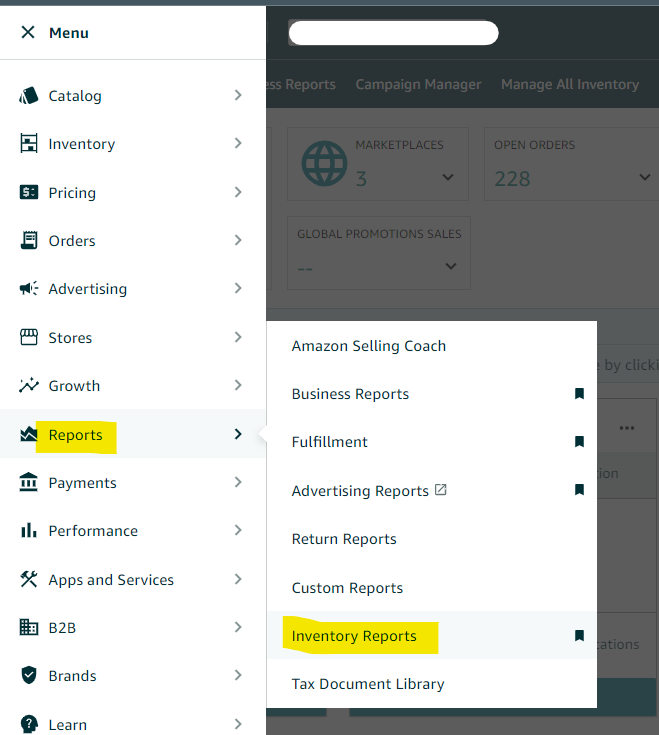659x735 pixels.
Task: Toggle bookmark for Inventory Reports
Action: point(579,636)
